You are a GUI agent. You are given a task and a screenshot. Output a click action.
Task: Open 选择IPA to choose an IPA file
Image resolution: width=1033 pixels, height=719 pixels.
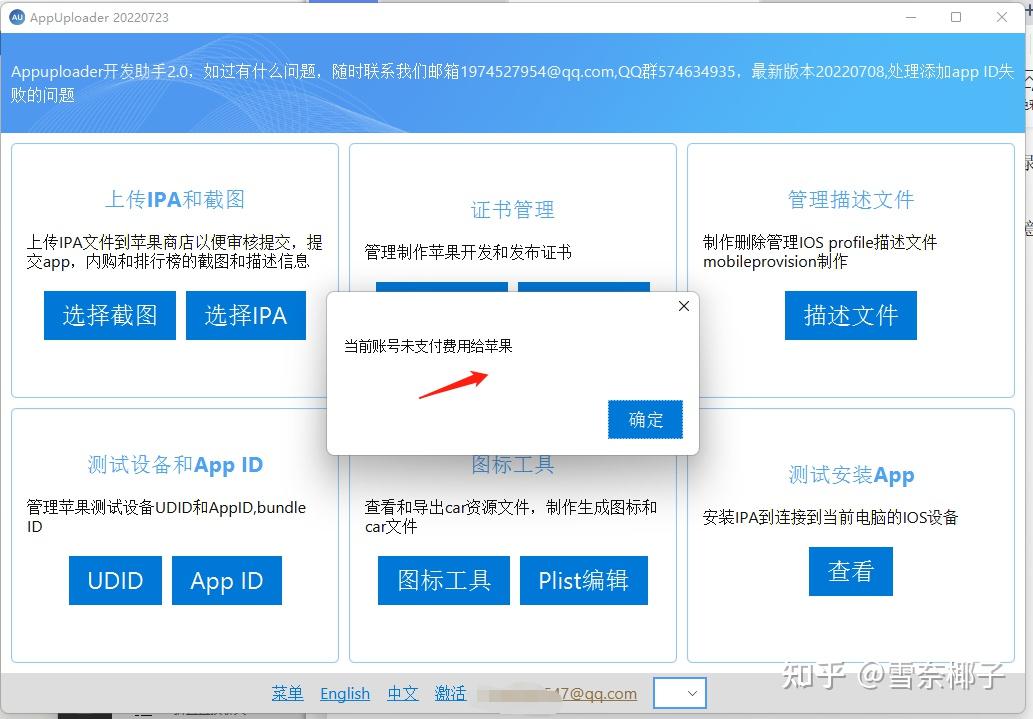click(x=245, y=315)
